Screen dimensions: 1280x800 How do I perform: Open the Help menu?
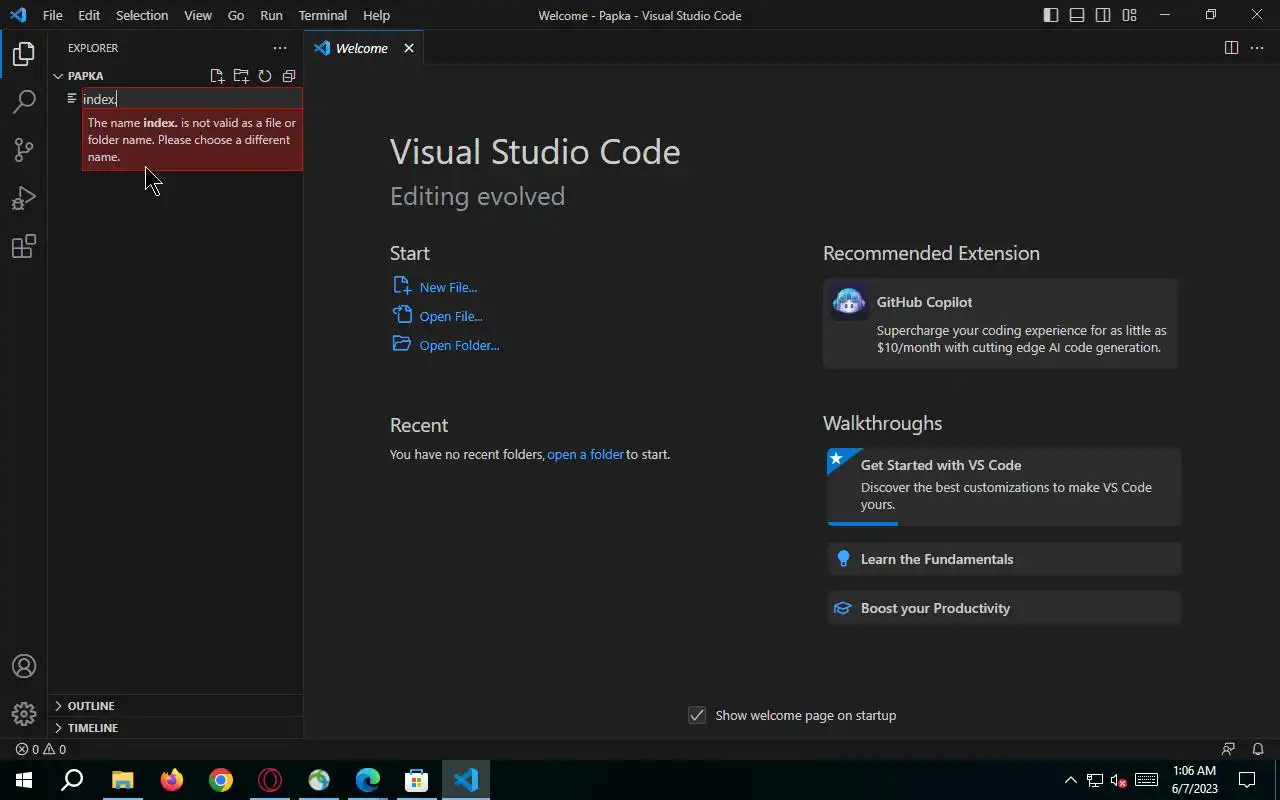tap(376, 15)
